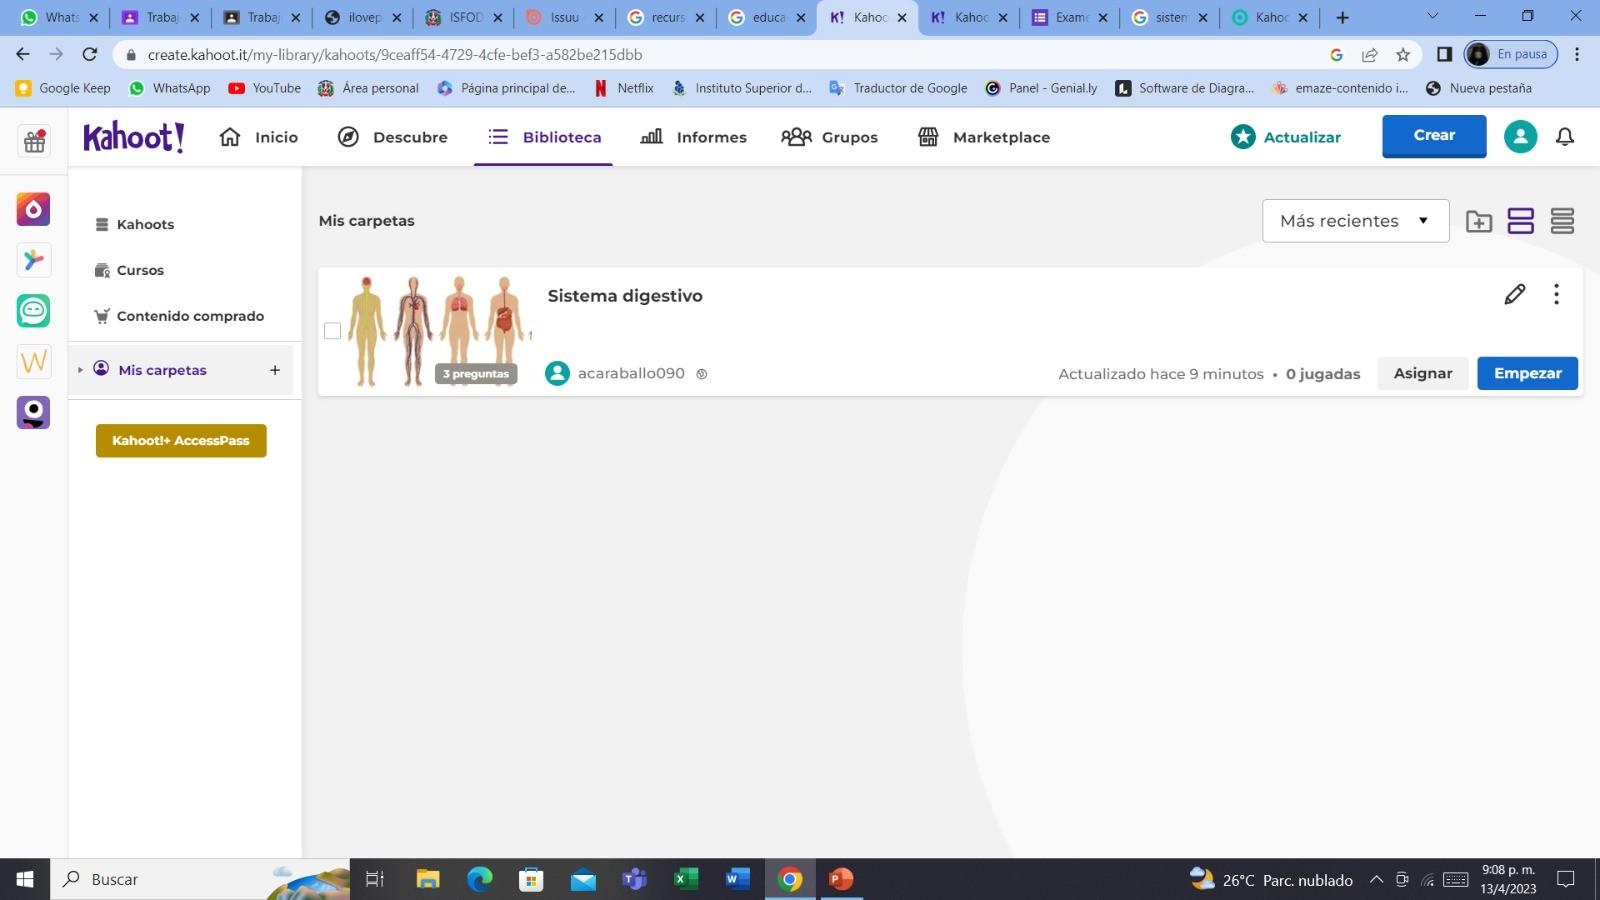The height and width of the screenshot is (900, 1600).
Task: Show hidden system tray icons
Action: [1376, 880]
